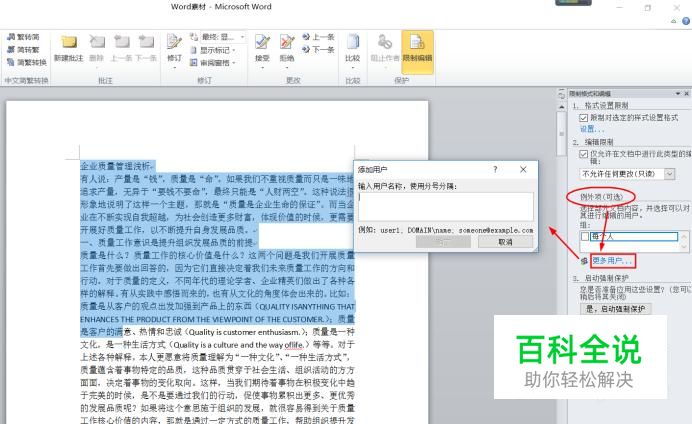
Task: Jump to next change 下一条 in 更改 group
Action: pos(318,49)
